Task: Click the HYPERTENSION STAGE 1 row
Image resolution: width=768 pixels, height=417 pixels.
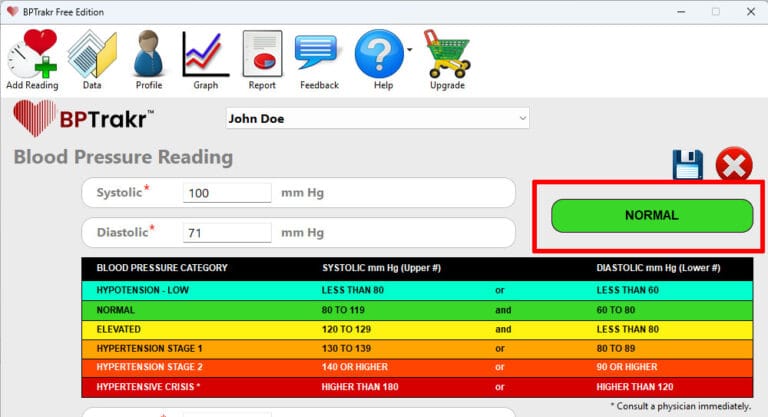Action: pyautogui.click(x=416, y=348)
